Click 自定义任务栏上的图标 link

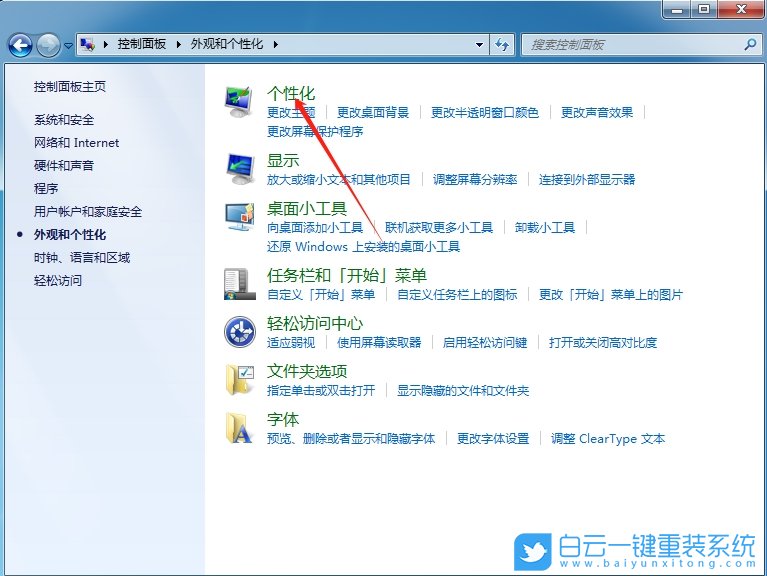457,295
